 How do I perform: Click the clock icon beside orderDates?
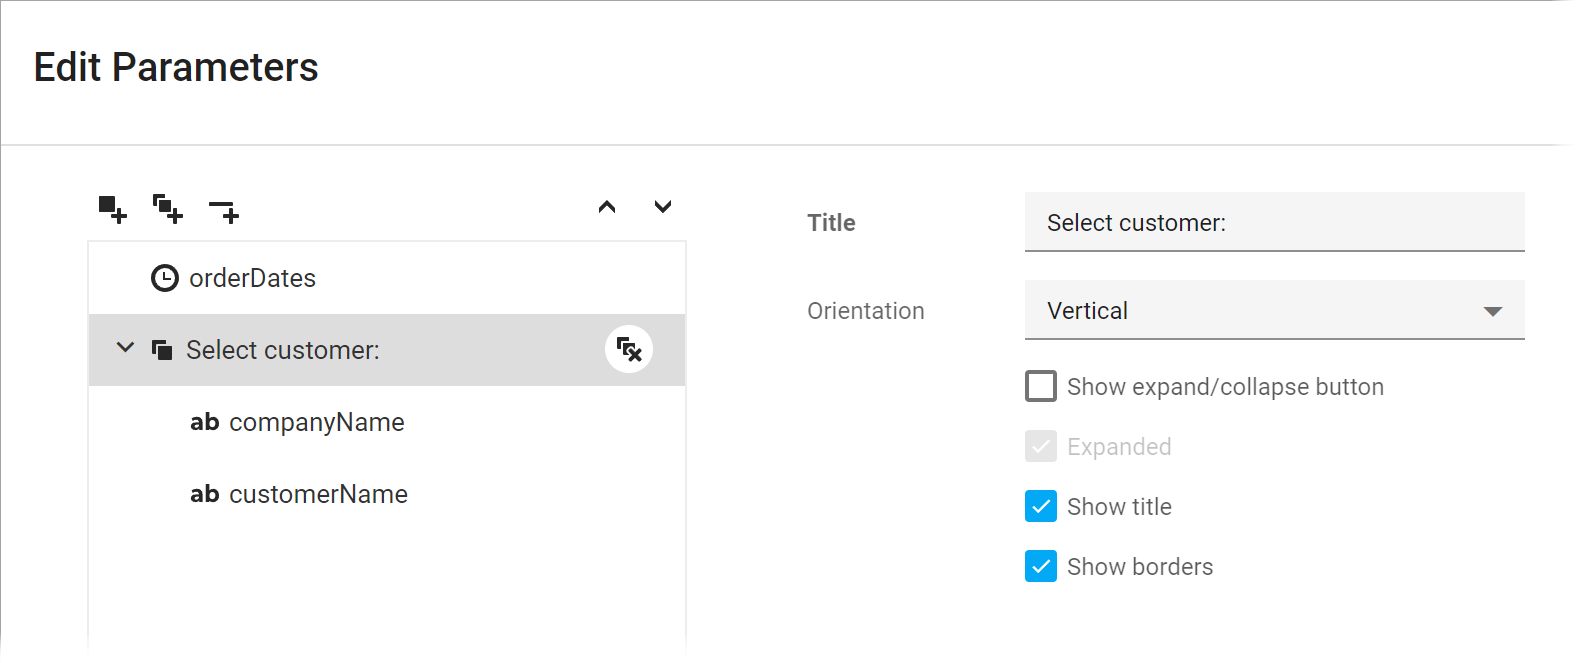tap(164, 278)
